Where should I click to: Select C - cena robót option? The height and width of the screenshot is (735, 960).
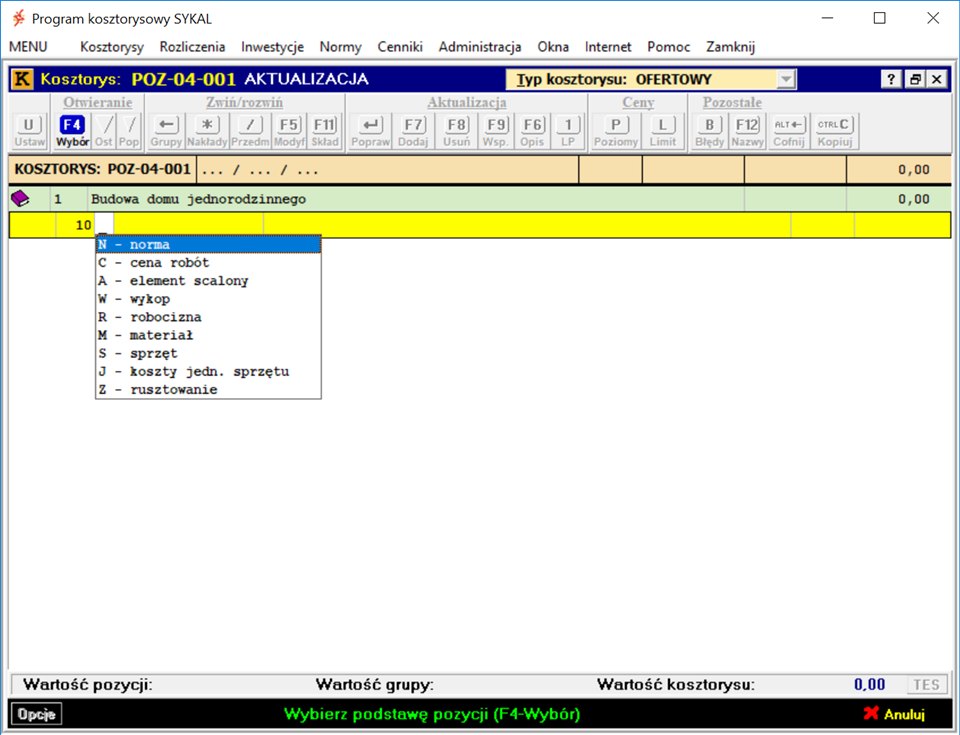pos(208,263)
